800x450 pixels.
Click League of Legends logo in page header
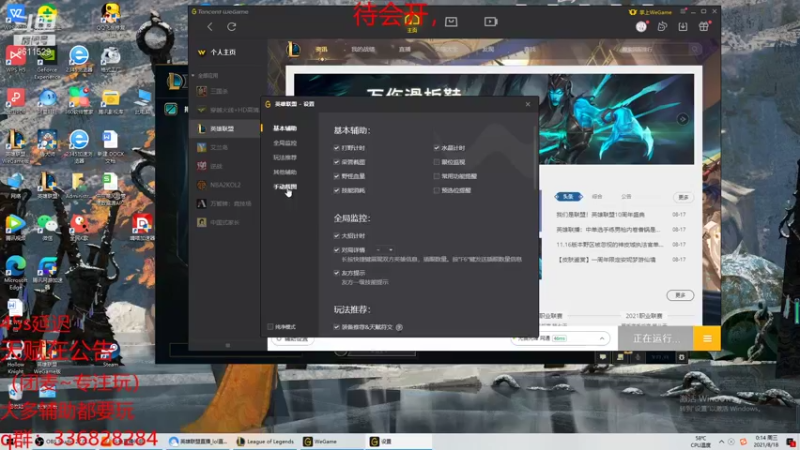click(293, 49)
